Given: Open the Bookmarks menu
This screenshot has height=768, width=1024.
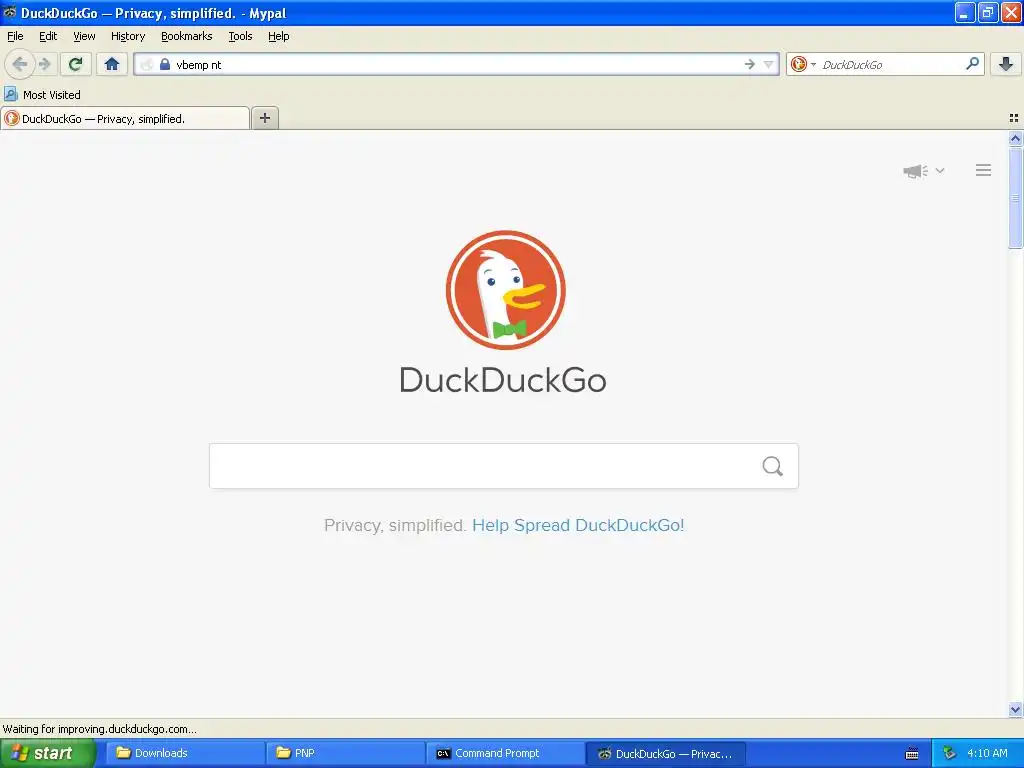Looking at the screenshot, I should tap(187, 36).
